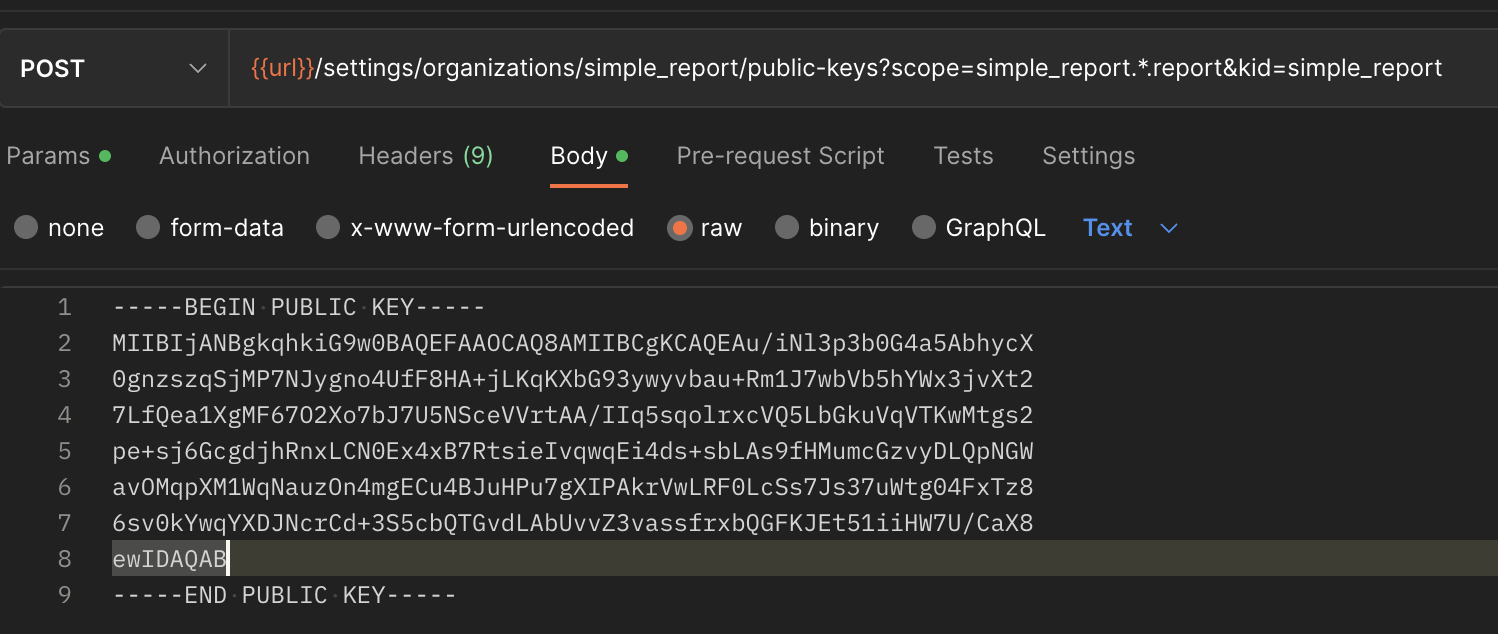The width and height of the screenshot is (1498, 634).
Task: Expand the Text format type selector chevron
Action: (1168, 228)
